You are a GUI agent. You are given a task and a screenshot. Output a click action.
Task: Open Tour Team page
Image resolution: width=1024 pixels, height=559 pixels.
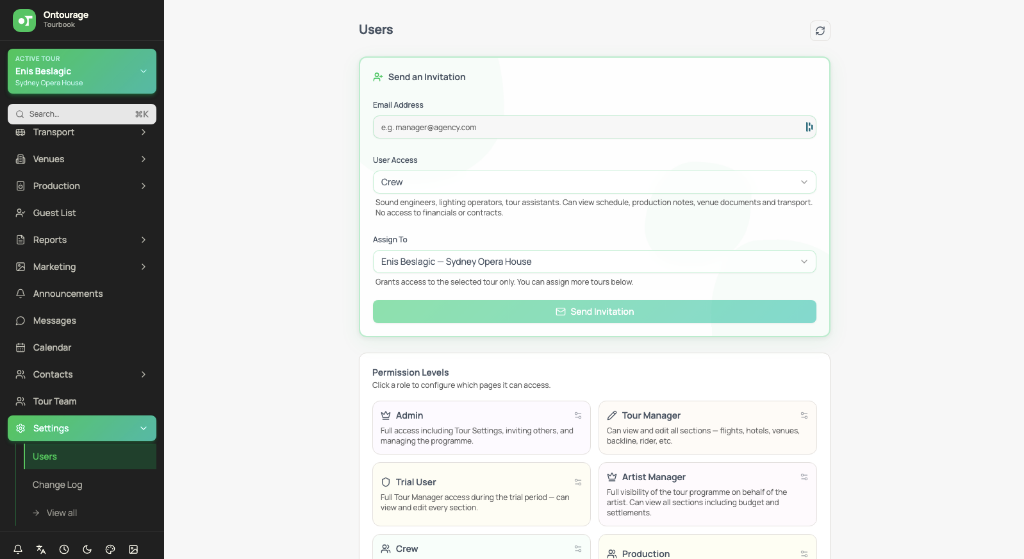82,402
